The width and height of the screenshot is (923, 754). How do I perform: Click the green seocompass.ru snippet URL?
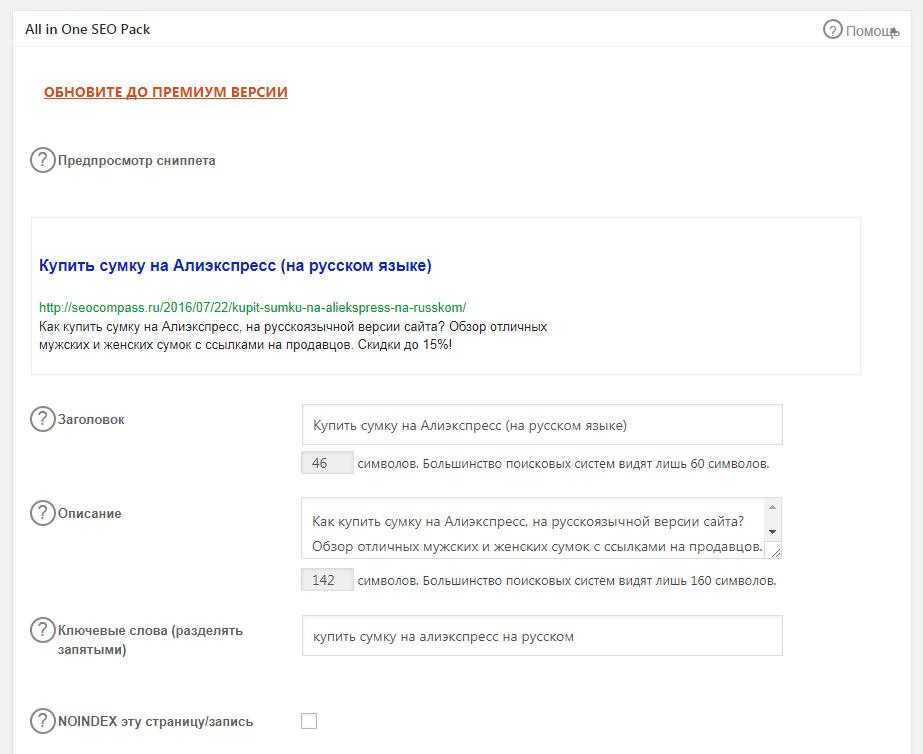[x=252, y=307]
